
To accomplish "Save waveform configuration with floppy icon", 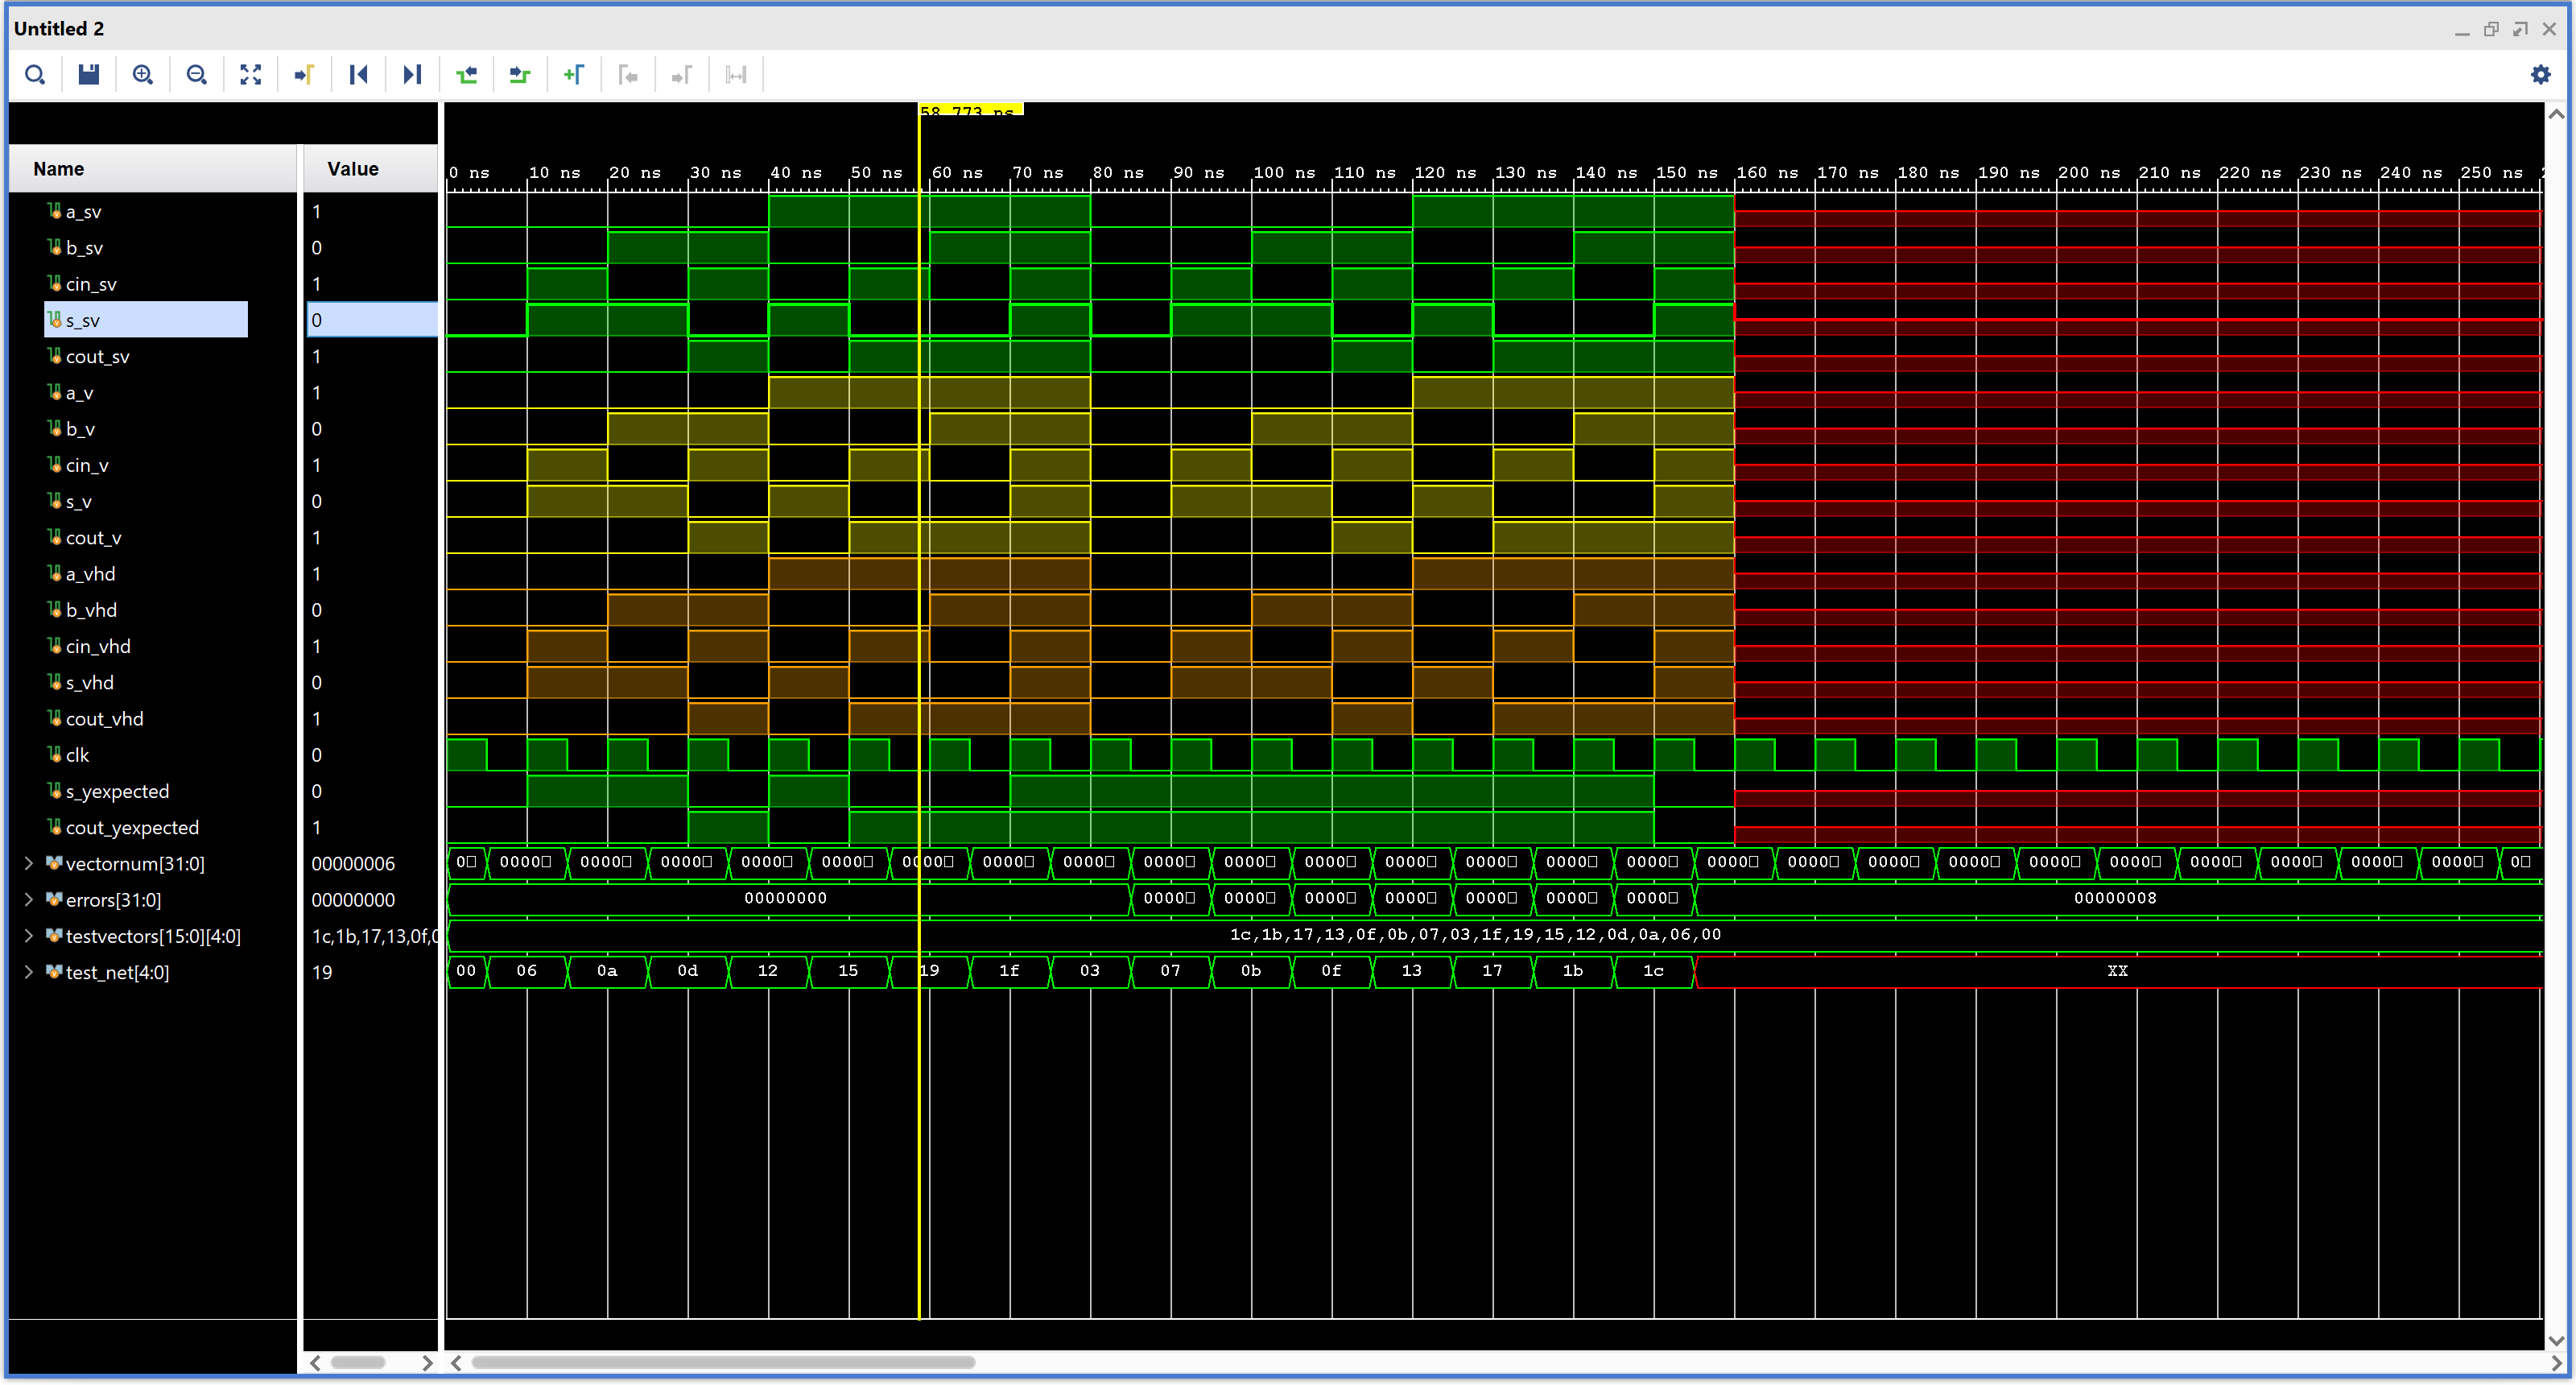I will pos(89,75).
